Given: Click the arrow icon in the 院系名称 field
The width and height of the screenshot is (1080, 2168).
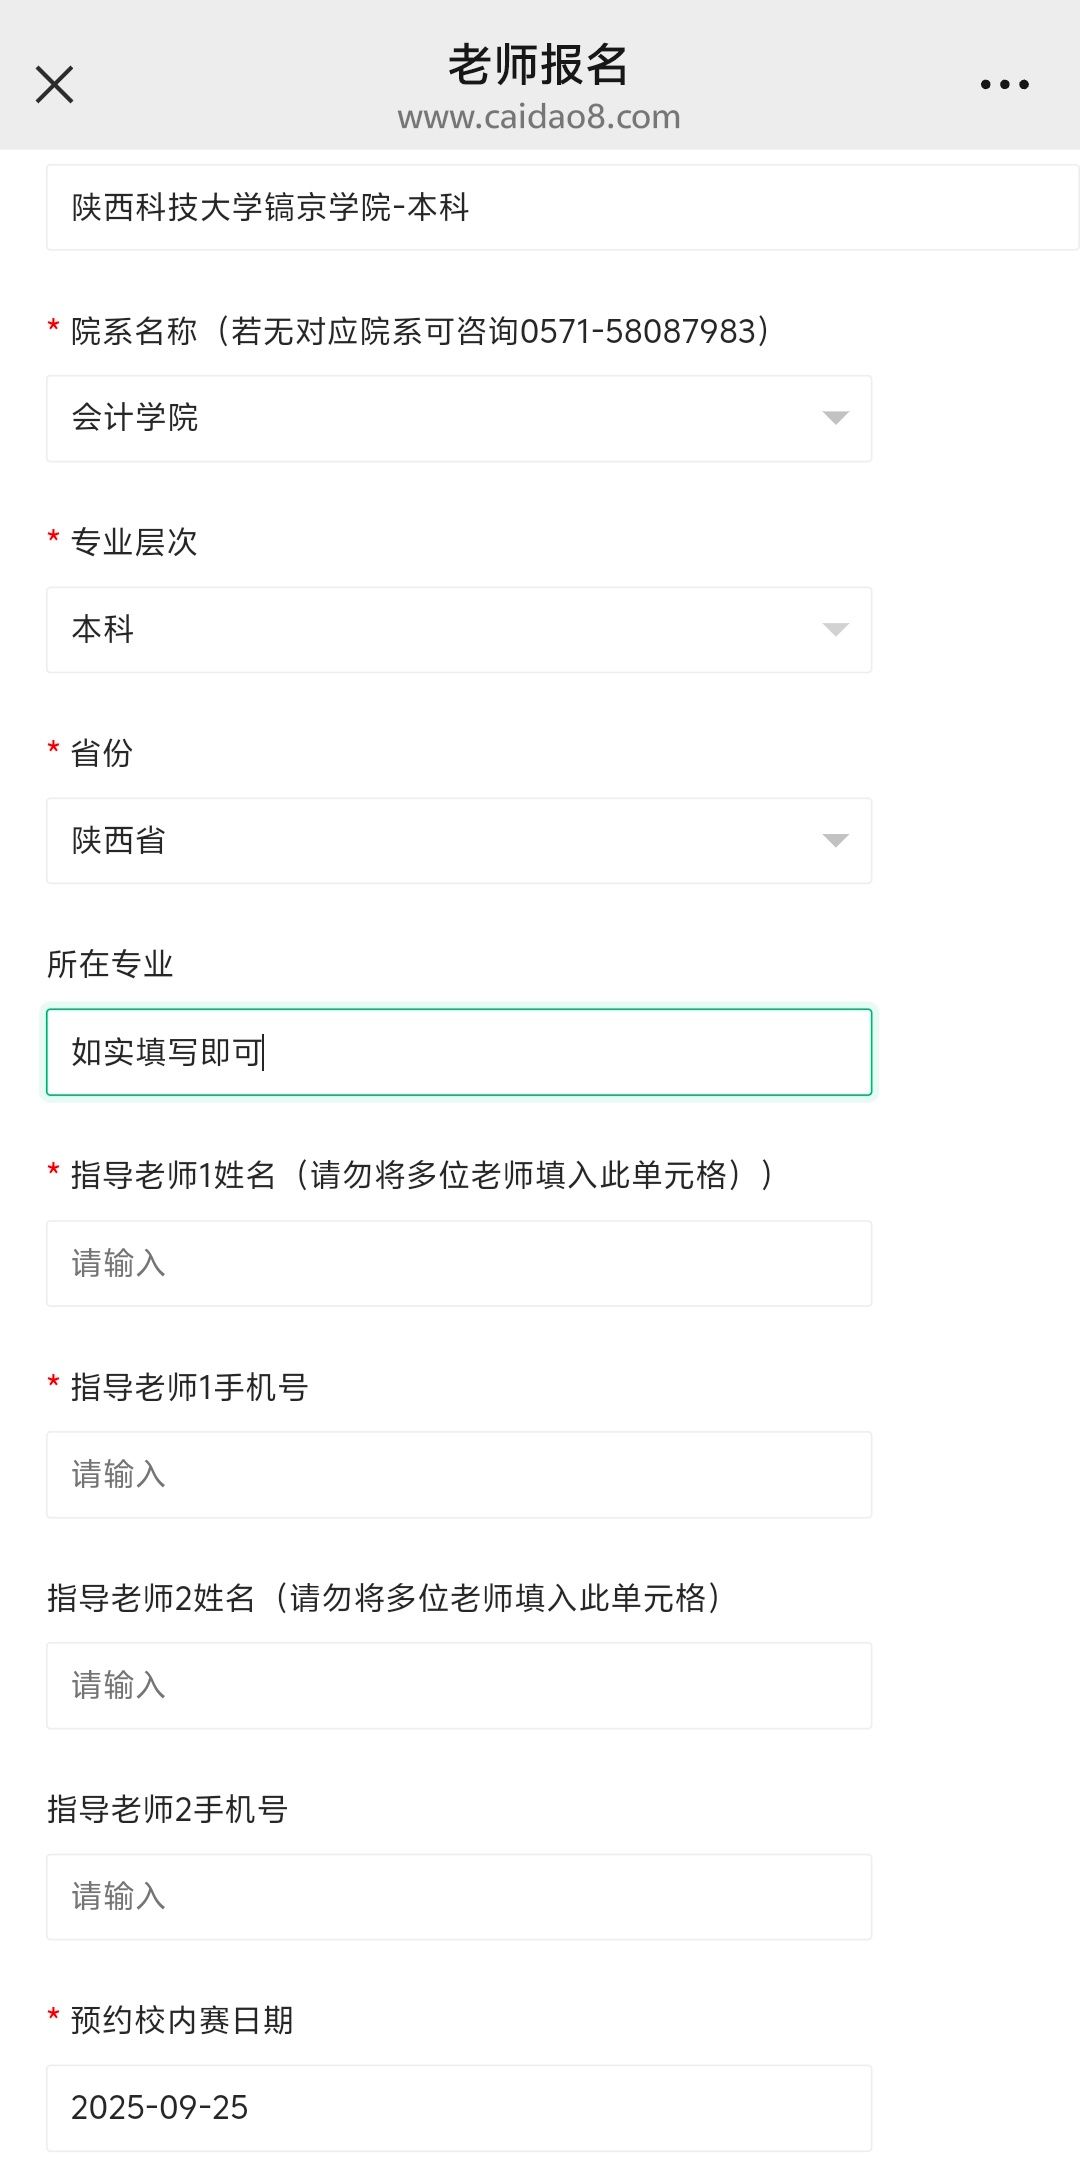Looking at the screenshot, I should pyautogui.click(x=835, y=418).
